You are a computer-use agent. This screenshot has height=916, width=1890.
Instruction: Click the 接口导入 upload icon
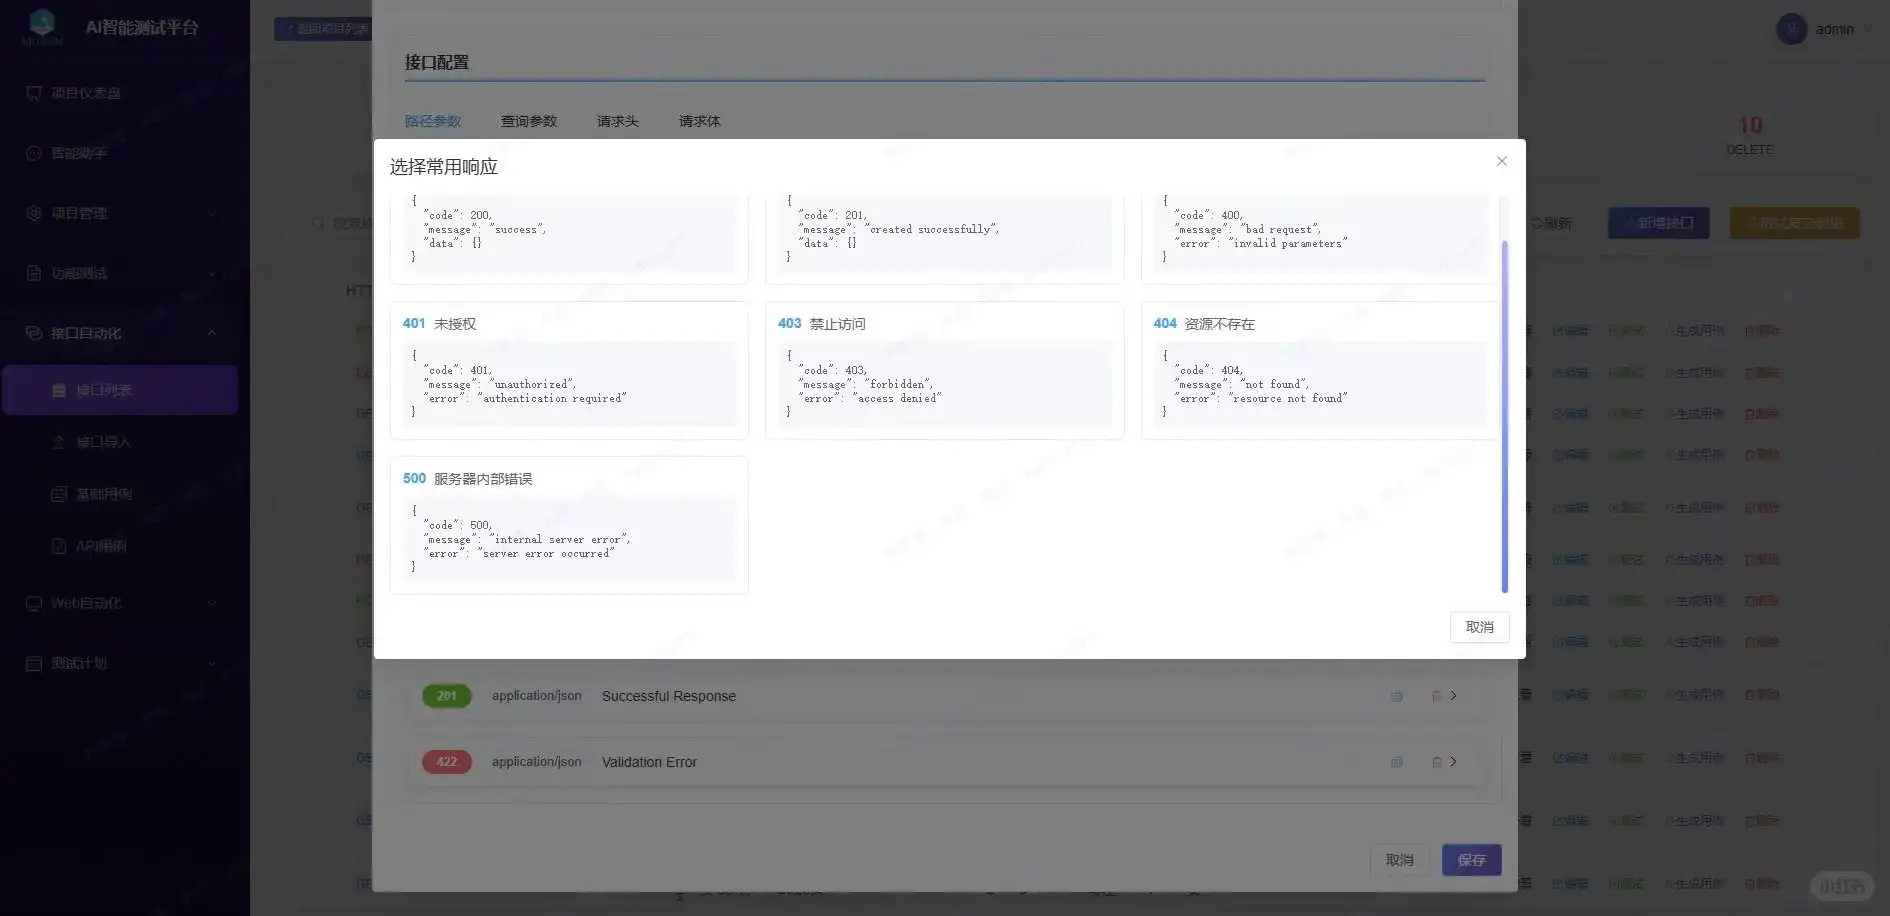pyautogui.click(x=59, y=442)
